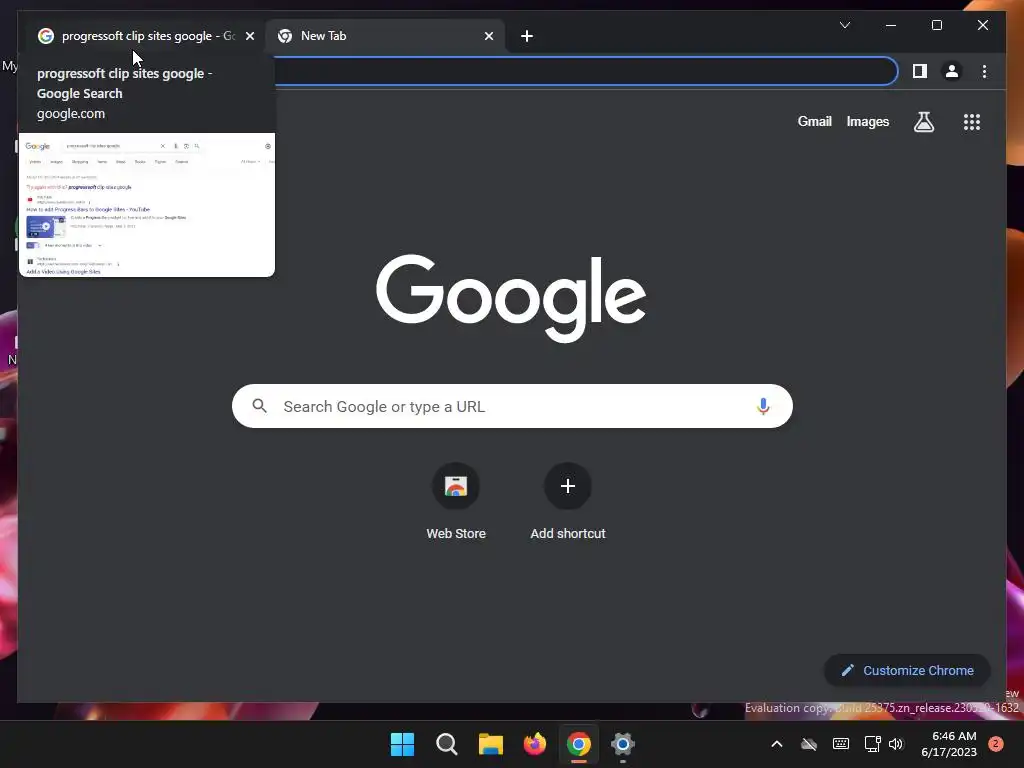Open the Web Store shortcut
The width and height of the screenshot is (1024, 768).
(456, 502)
